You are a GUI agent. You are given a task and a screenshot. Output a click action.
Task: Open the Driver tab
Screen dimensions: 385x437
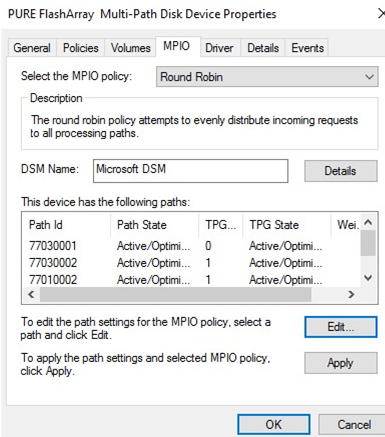click(219, 48)
